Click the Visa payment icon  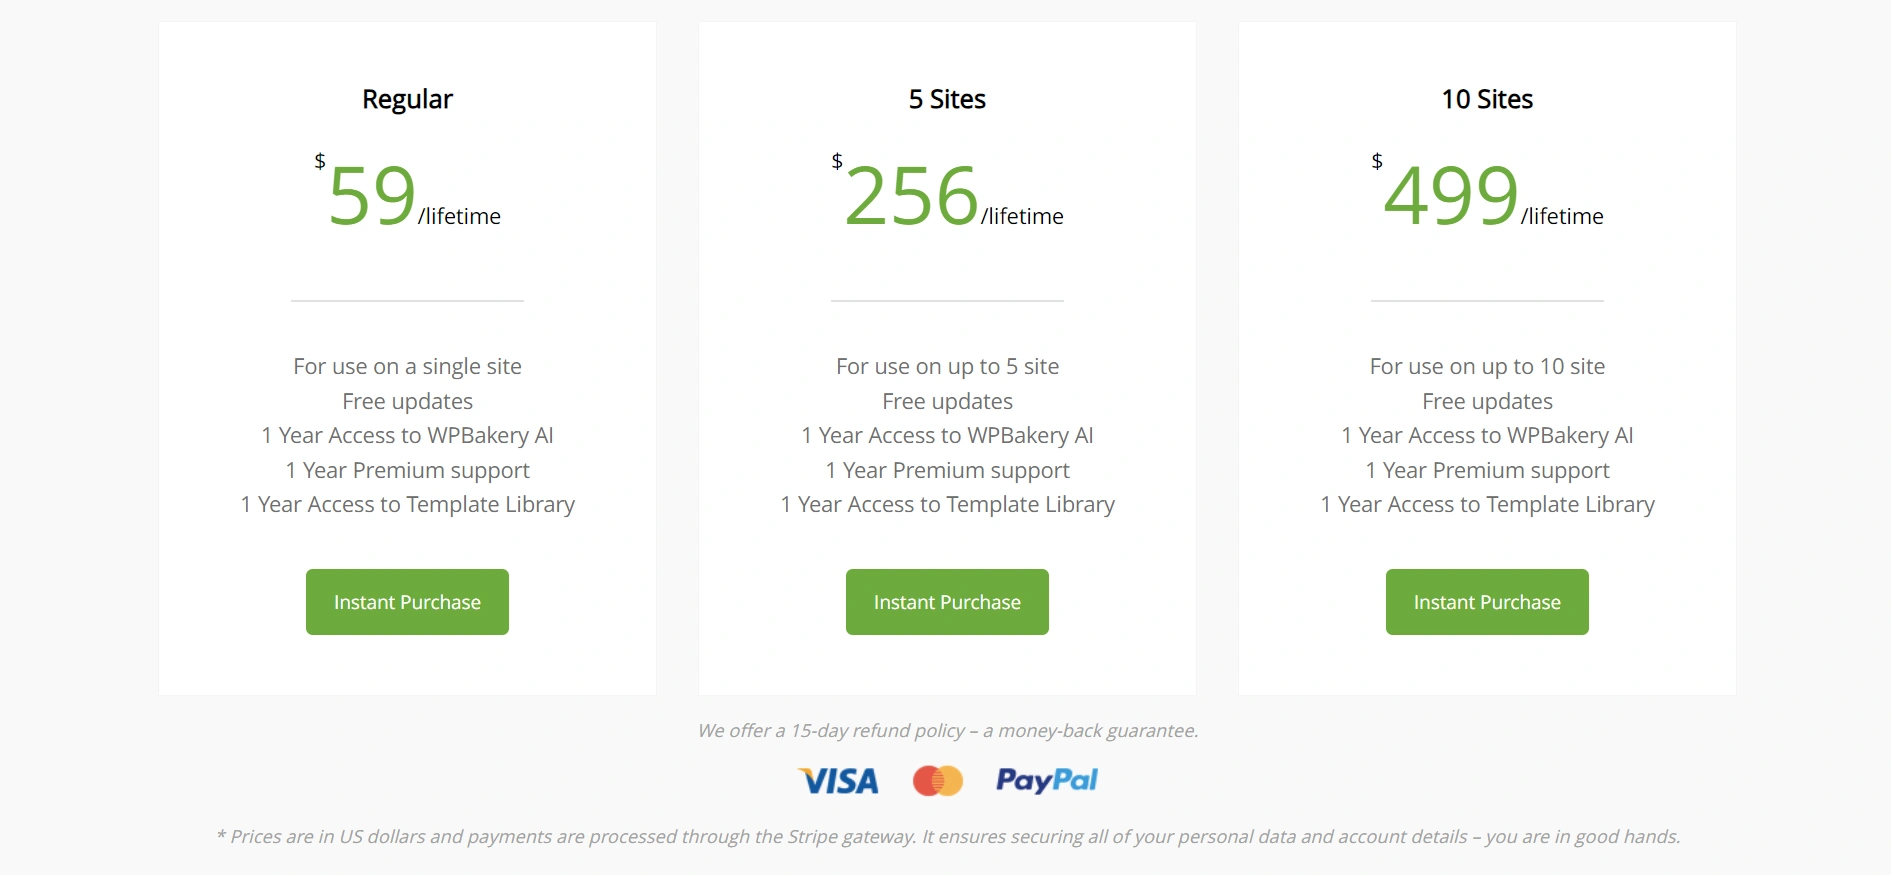pyautogui.click(x=839, y=781)
